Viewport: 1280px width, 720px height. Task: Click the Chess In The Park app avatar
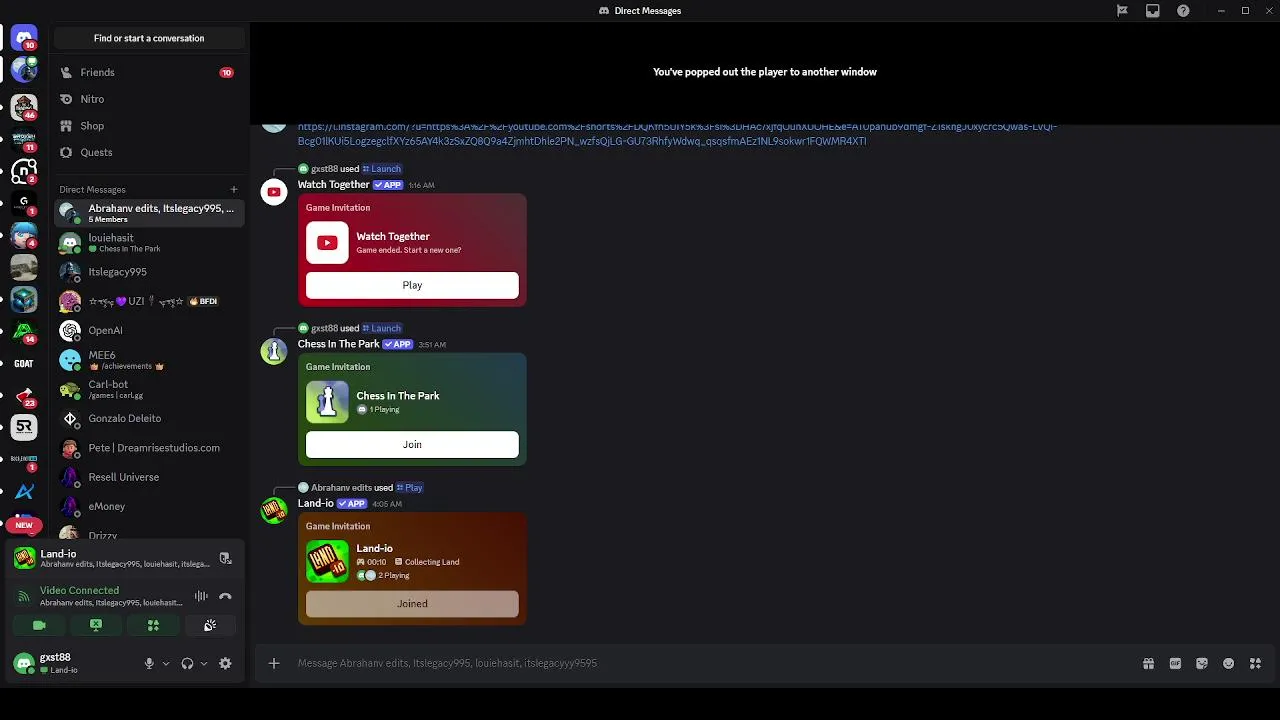tap(274, 351)
